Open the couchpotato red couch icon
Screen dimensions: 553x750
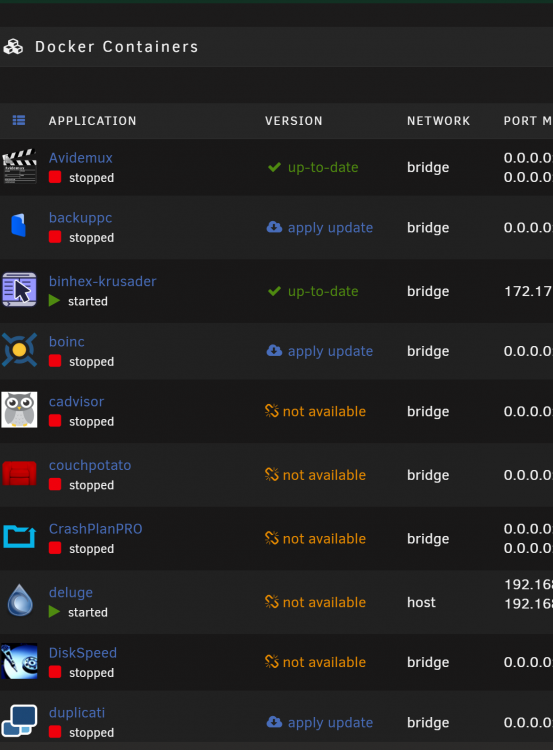[19, 474]
